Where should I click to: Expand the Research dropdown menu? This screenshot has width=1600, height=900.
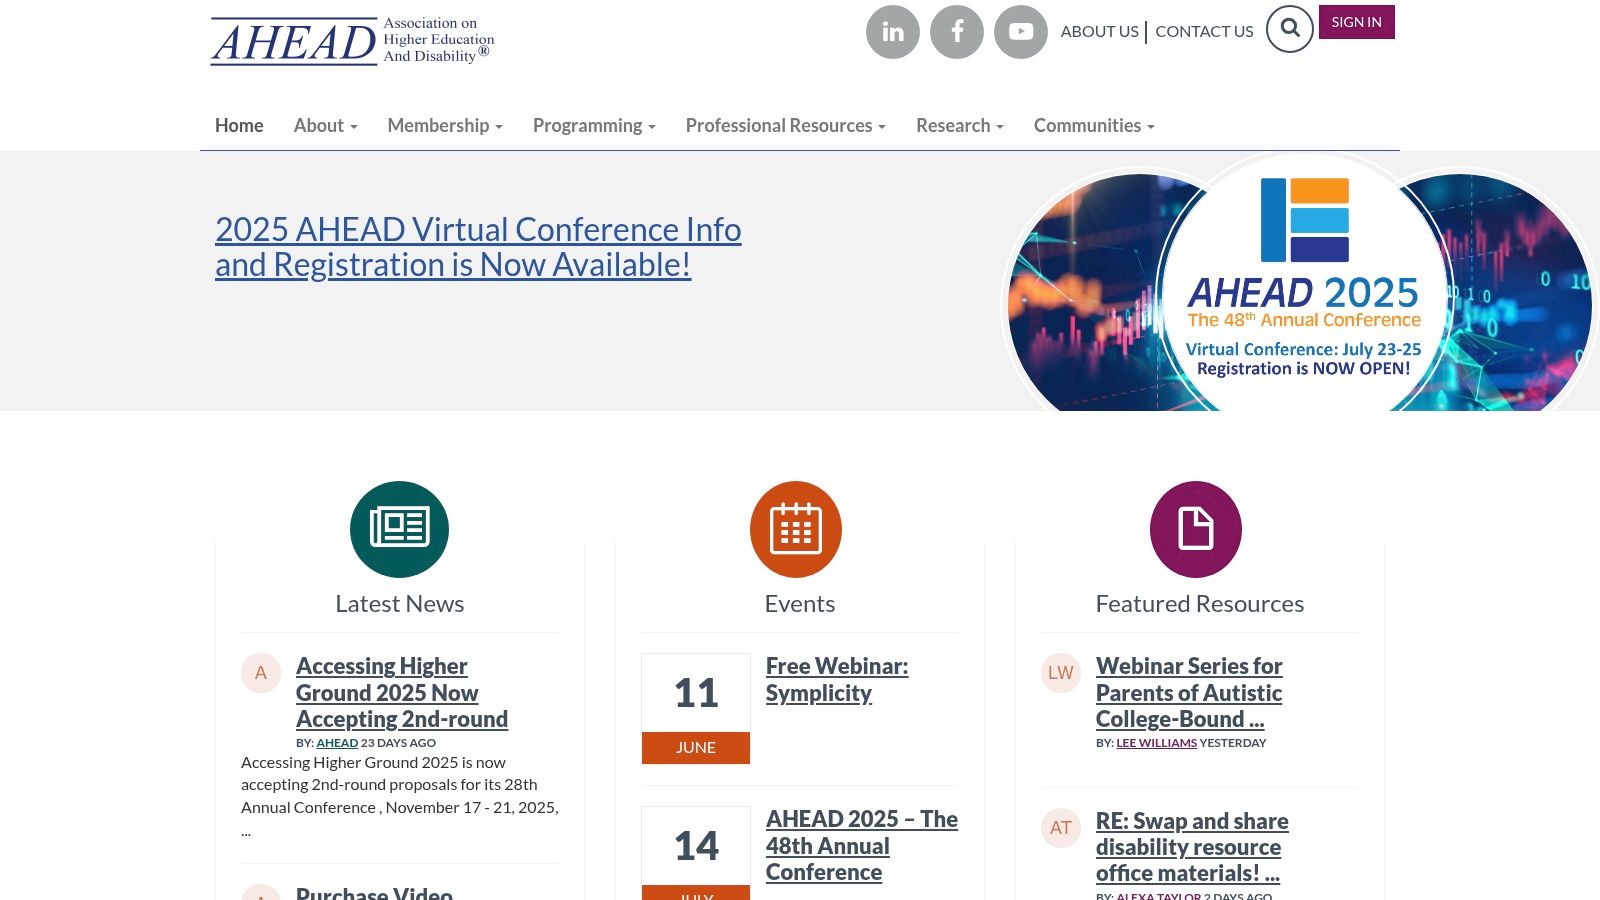click(x=960, y=125)
